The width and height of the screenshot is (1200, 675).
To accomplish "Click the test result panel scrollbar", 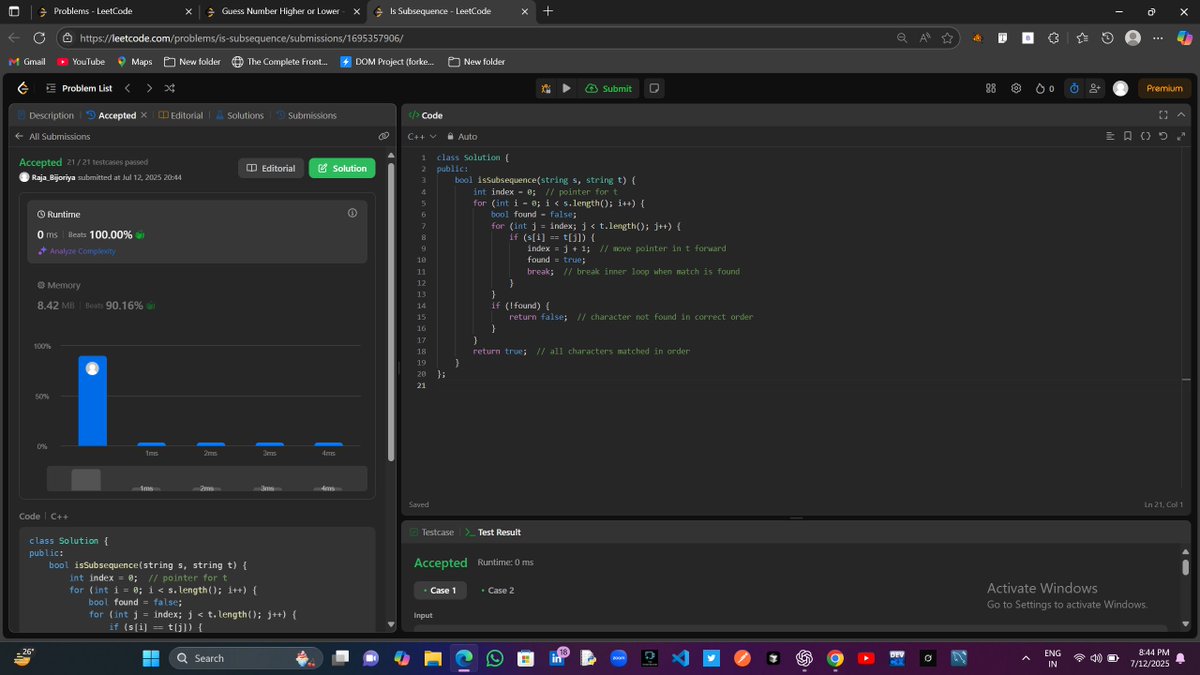I will (x=1186, y=567).
